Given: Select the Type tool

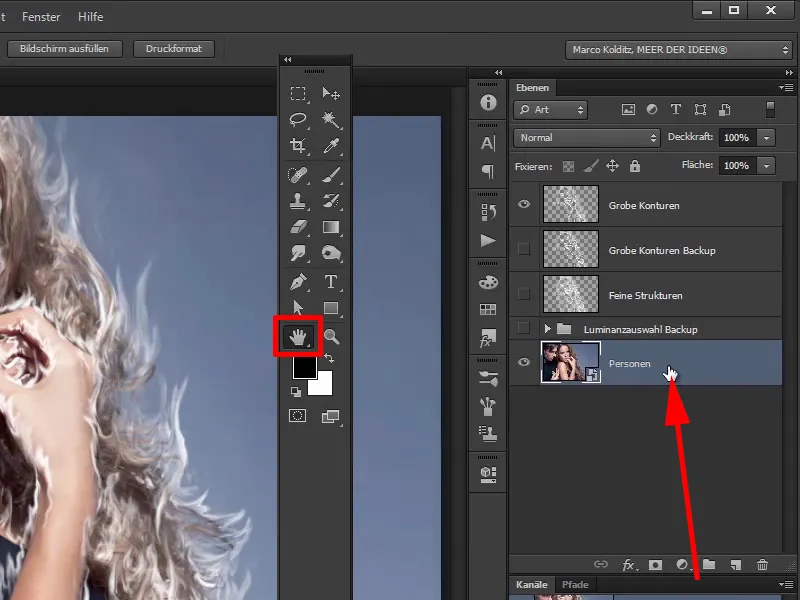Looking at the screenshot, I should (x=331, y=282).
